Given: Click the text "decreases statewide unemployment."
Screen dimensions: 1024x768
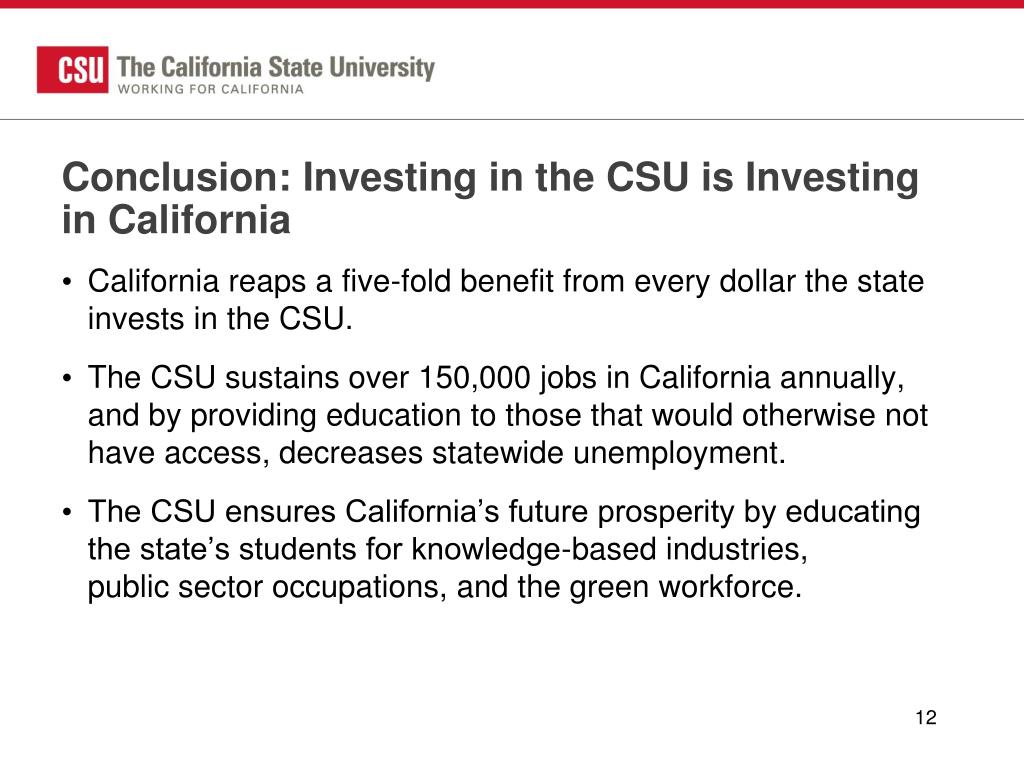Looking at the screenshot, I should pos(532,453).
